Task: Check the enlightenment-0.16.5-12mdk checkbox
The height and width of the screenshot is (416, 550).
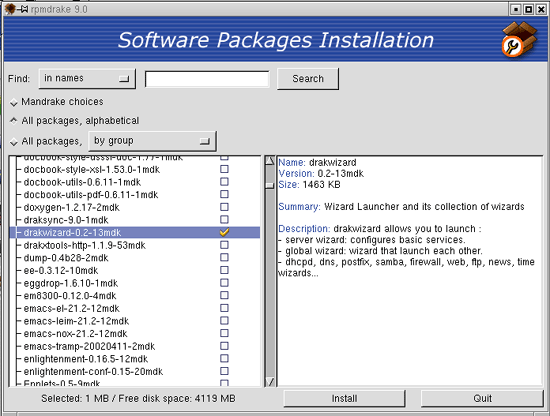Action: [224, 359]
